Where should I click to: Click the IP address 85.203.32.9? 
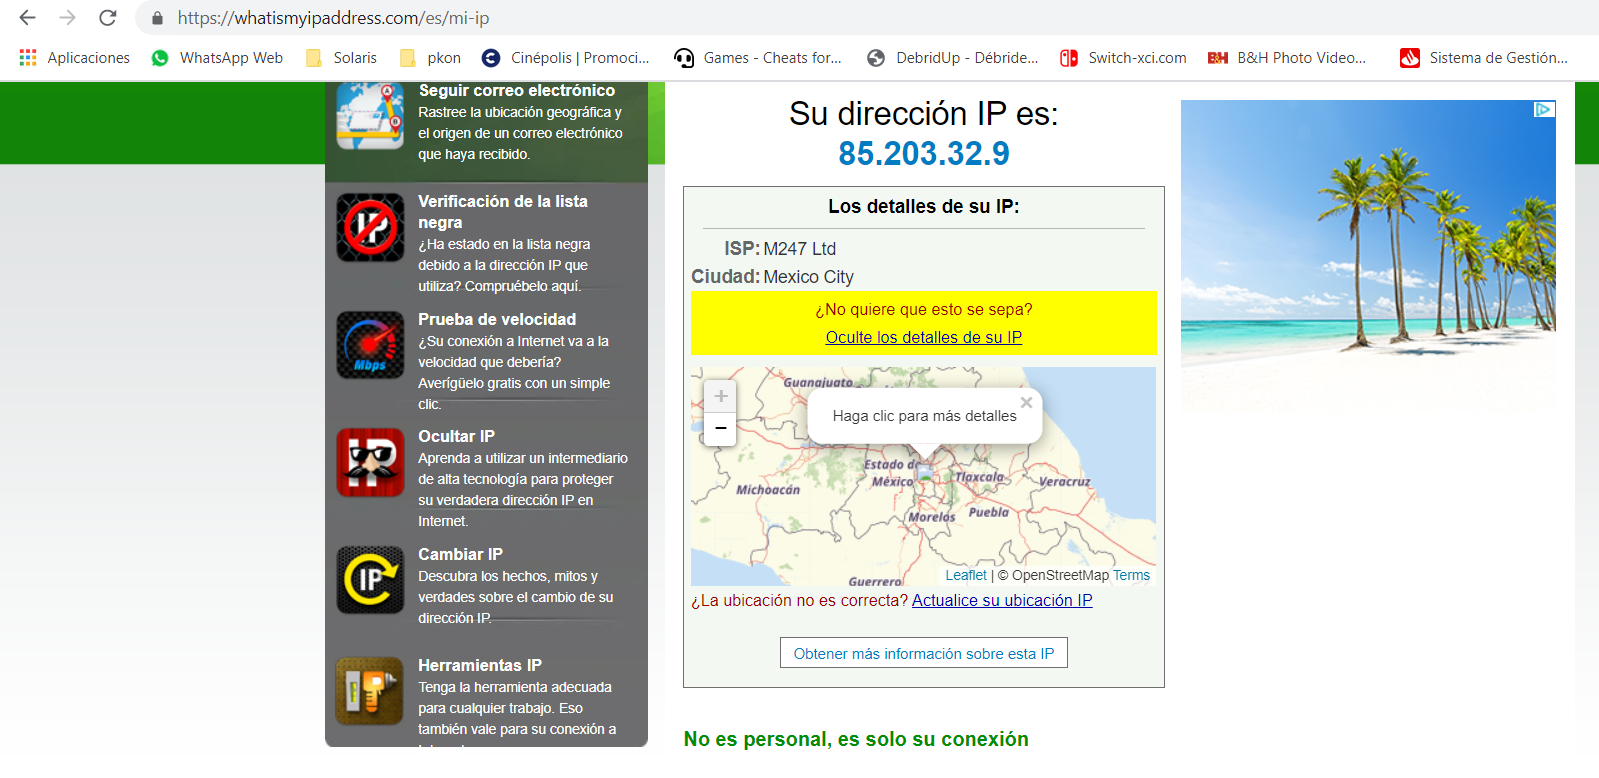[x=923, y=153]
